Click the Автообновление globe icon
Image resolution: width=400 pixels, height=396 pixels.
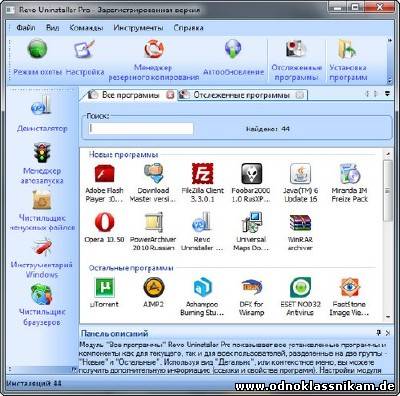233,49
